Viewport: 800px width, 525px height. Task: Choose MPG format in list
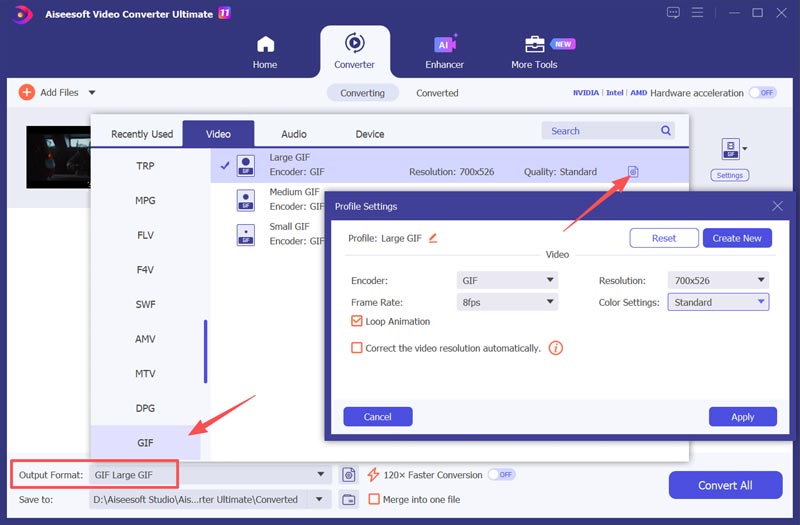coord(145,201)
